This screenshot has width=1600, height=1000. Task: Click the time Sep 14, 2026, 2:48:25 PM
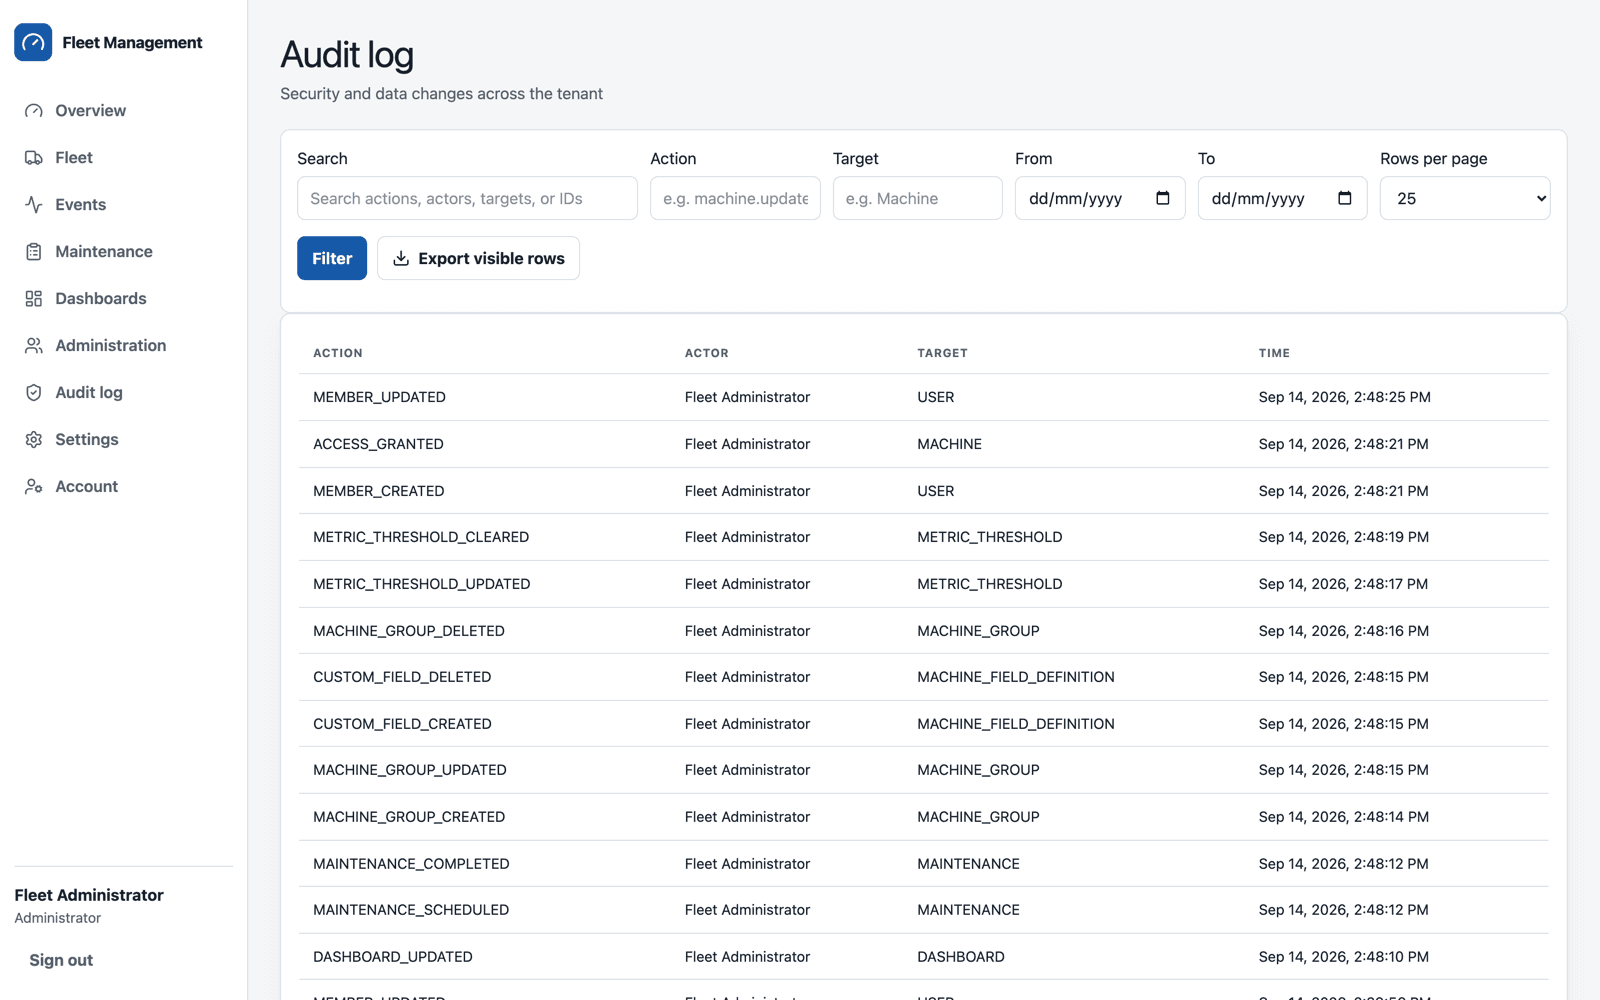click(1345, 397)
